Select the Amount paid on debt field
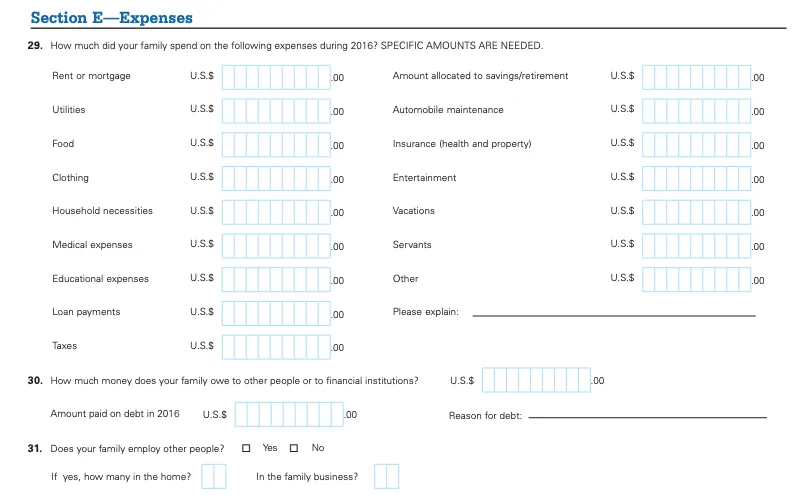This screenshot has width=812, height=501. pos(289,414)
